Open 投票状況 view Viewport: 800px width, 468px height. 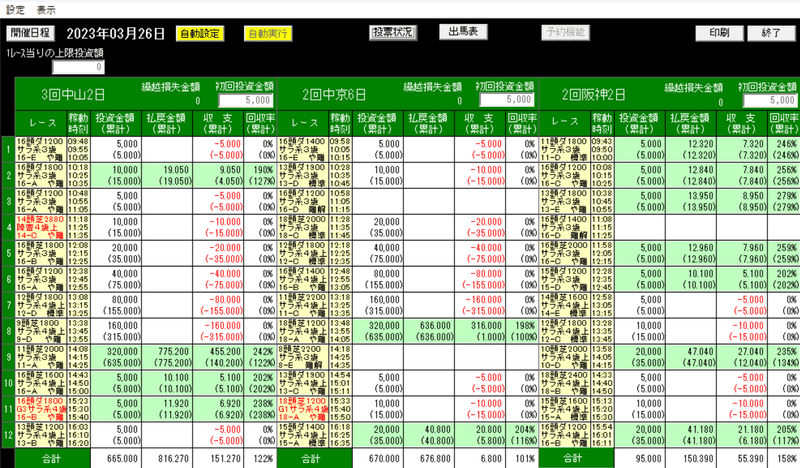coord(393,32)
